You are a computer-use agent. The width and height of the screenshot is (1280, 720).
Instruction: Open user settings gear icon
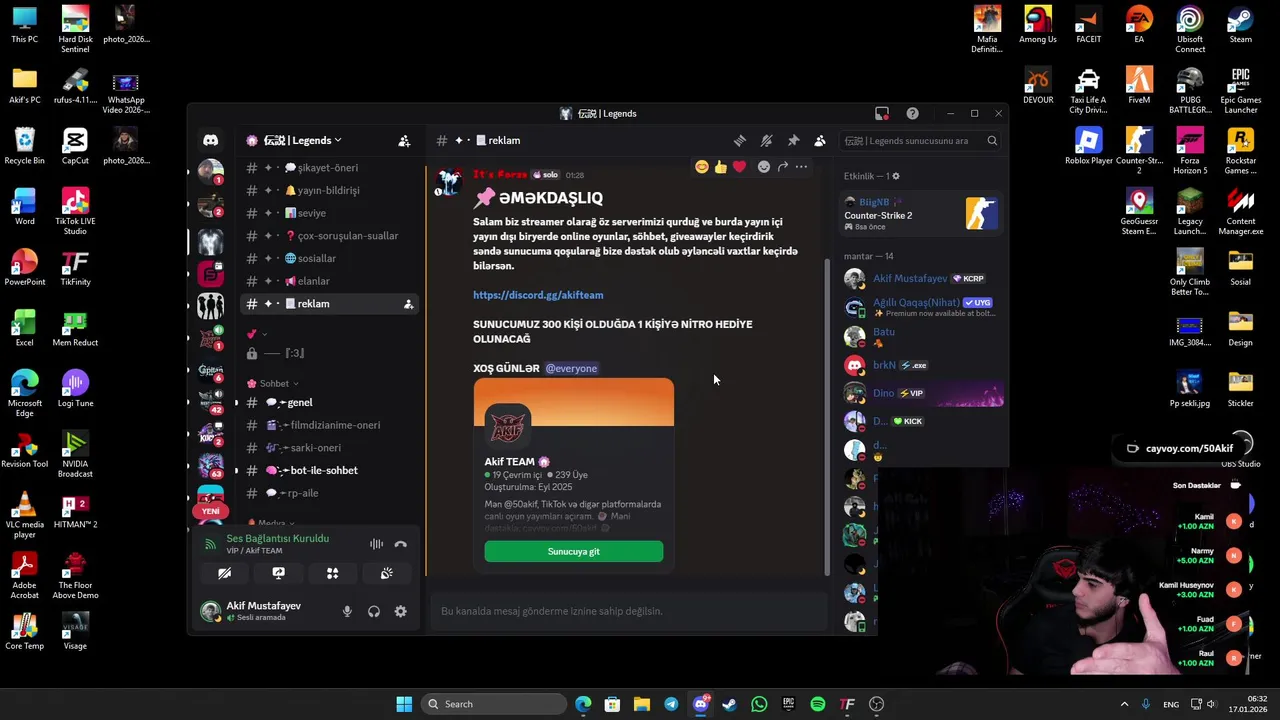[401, 611]
